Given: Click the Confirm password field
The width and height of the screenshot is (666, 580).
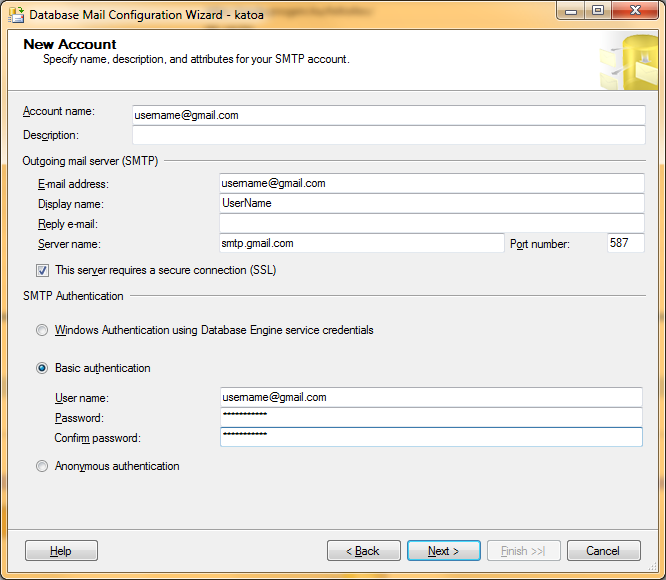Looking at the screenshot, I should (x=431, y=437).
